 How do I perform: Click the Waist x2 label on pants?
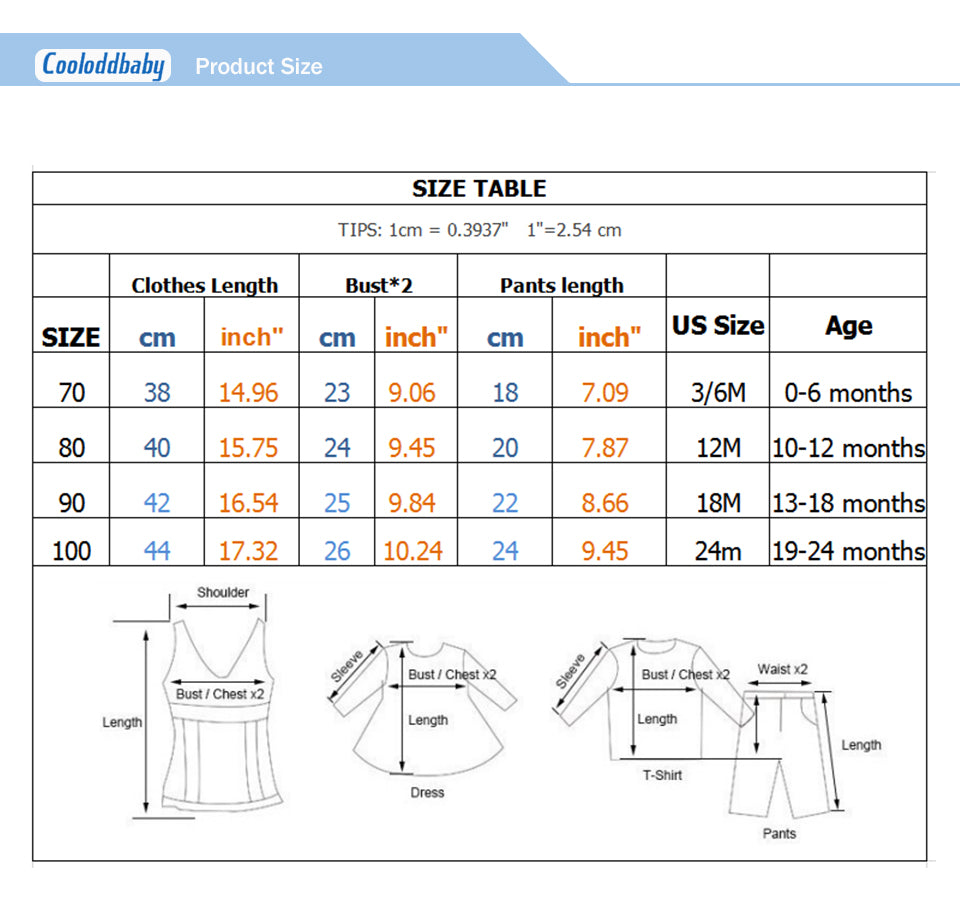[783, 669]
